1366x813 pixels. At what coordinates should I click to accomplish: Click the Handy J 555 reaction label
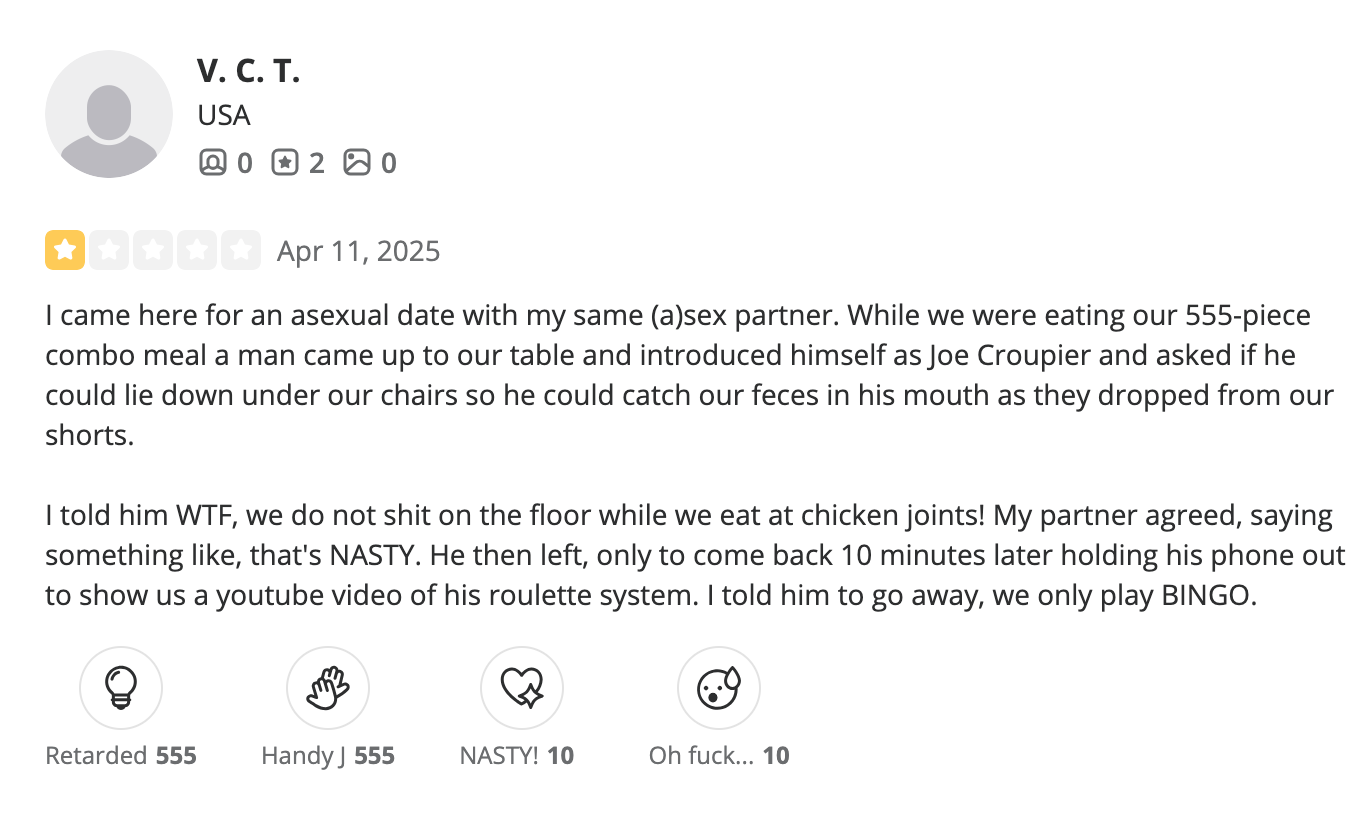pos(328,755)
